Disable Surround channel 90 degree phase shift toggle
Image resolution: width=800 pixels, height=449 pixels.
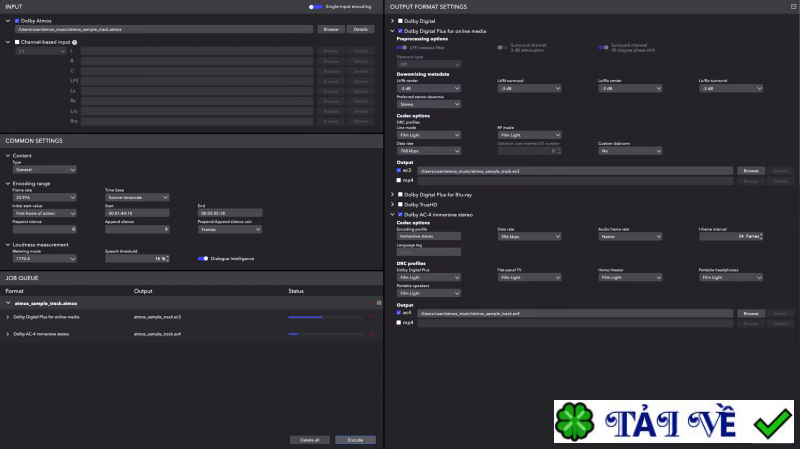click(x=603, y=47)
